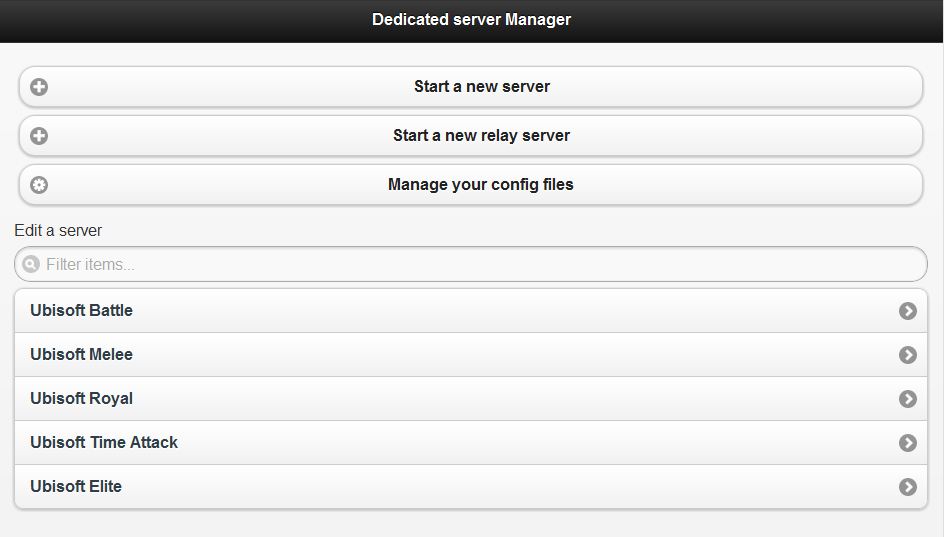Click the gear icon beside Manage your config files
The width and height of the screenshot is (944, 537).
coord(39,185)
